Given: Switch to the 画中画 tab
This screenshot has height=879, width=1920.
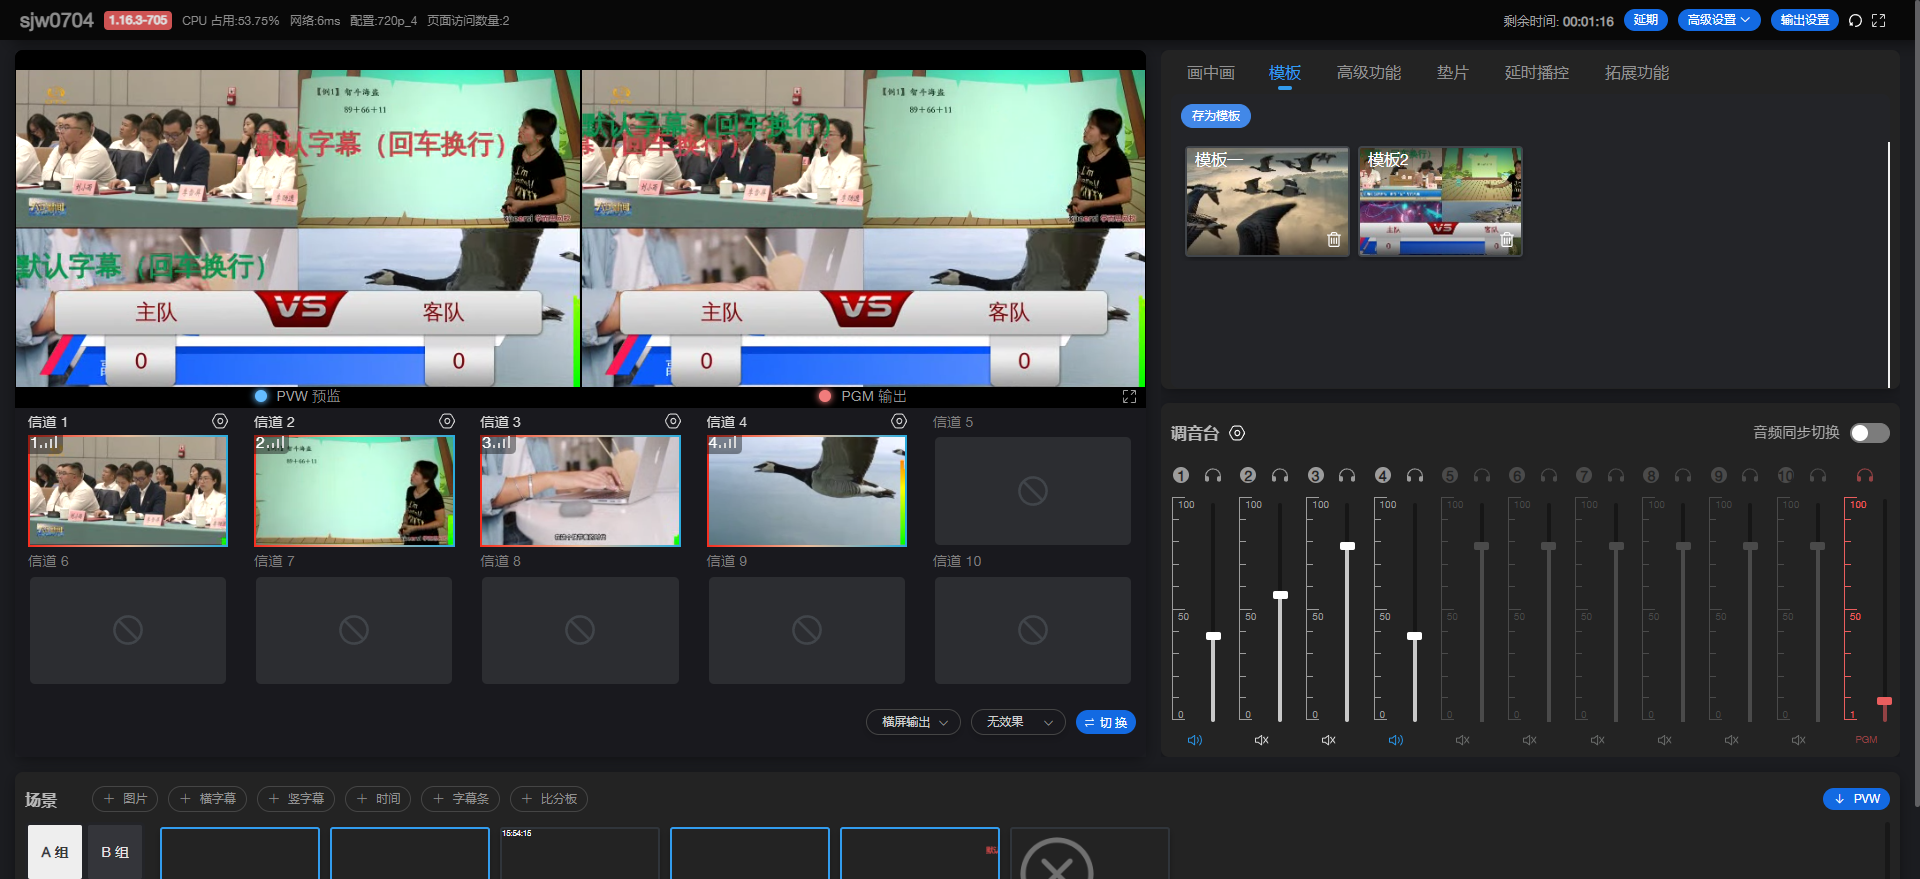Looking at the screenshot, I should (1210, 73).
